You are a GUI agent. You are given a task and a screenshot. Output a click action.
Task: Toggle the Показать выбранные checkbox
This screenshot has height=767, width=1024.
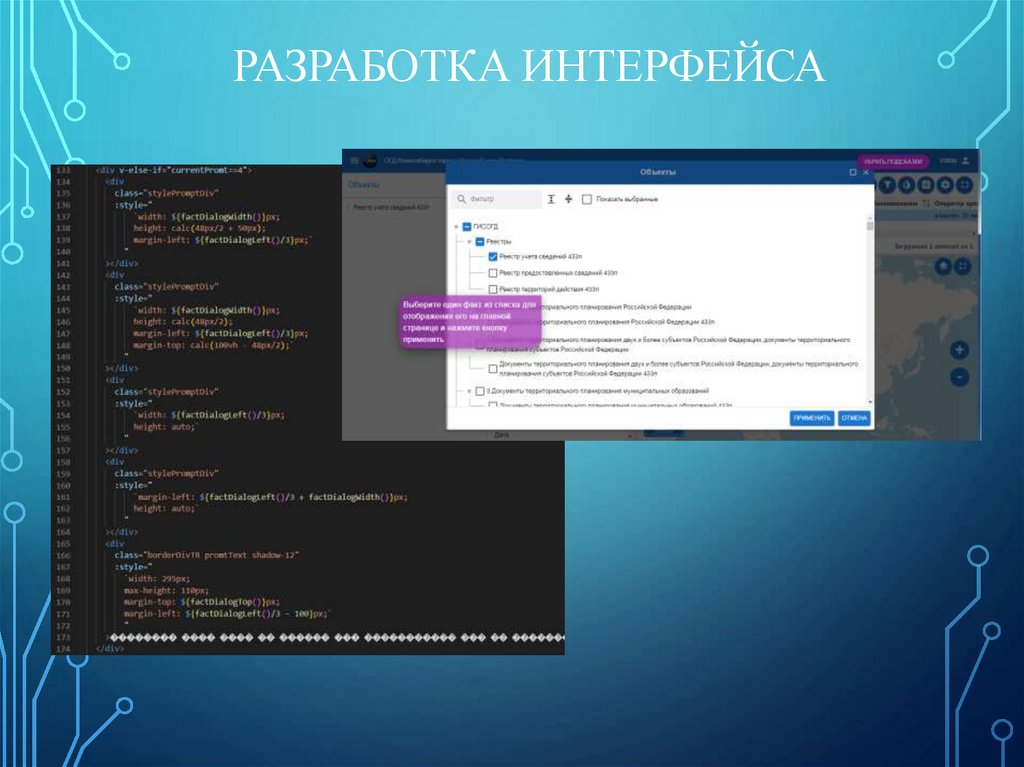tap(586, 199)
